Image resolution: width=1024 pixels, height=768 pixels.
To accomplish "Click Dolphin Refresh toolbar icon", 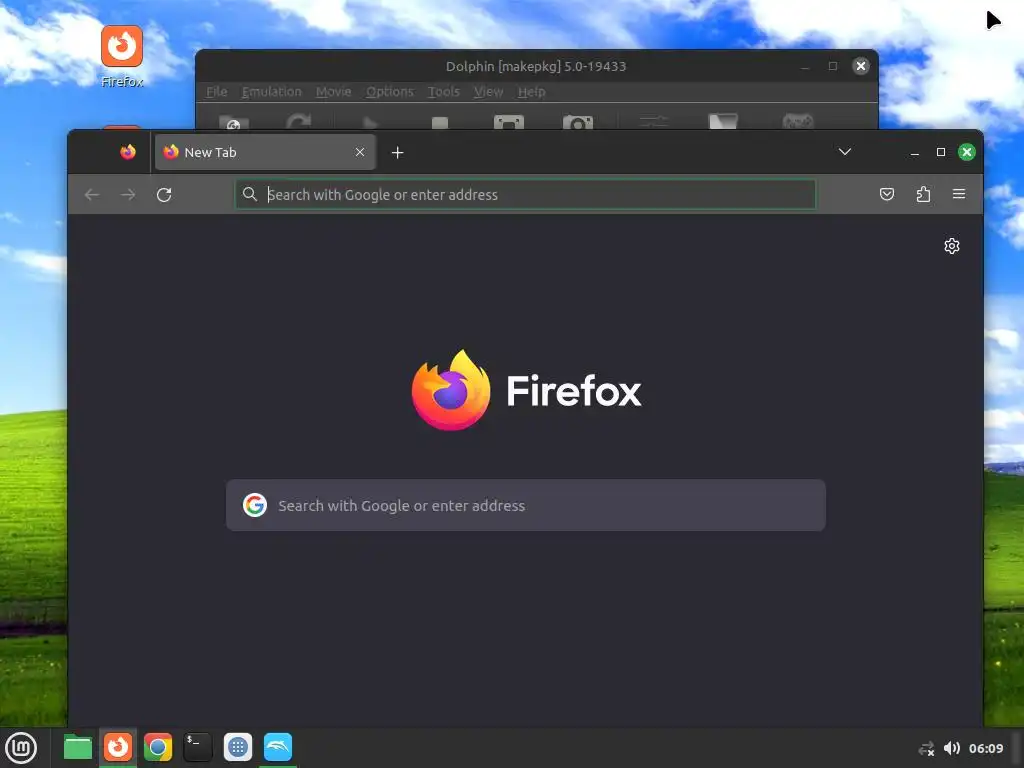I will coord(299,121).
